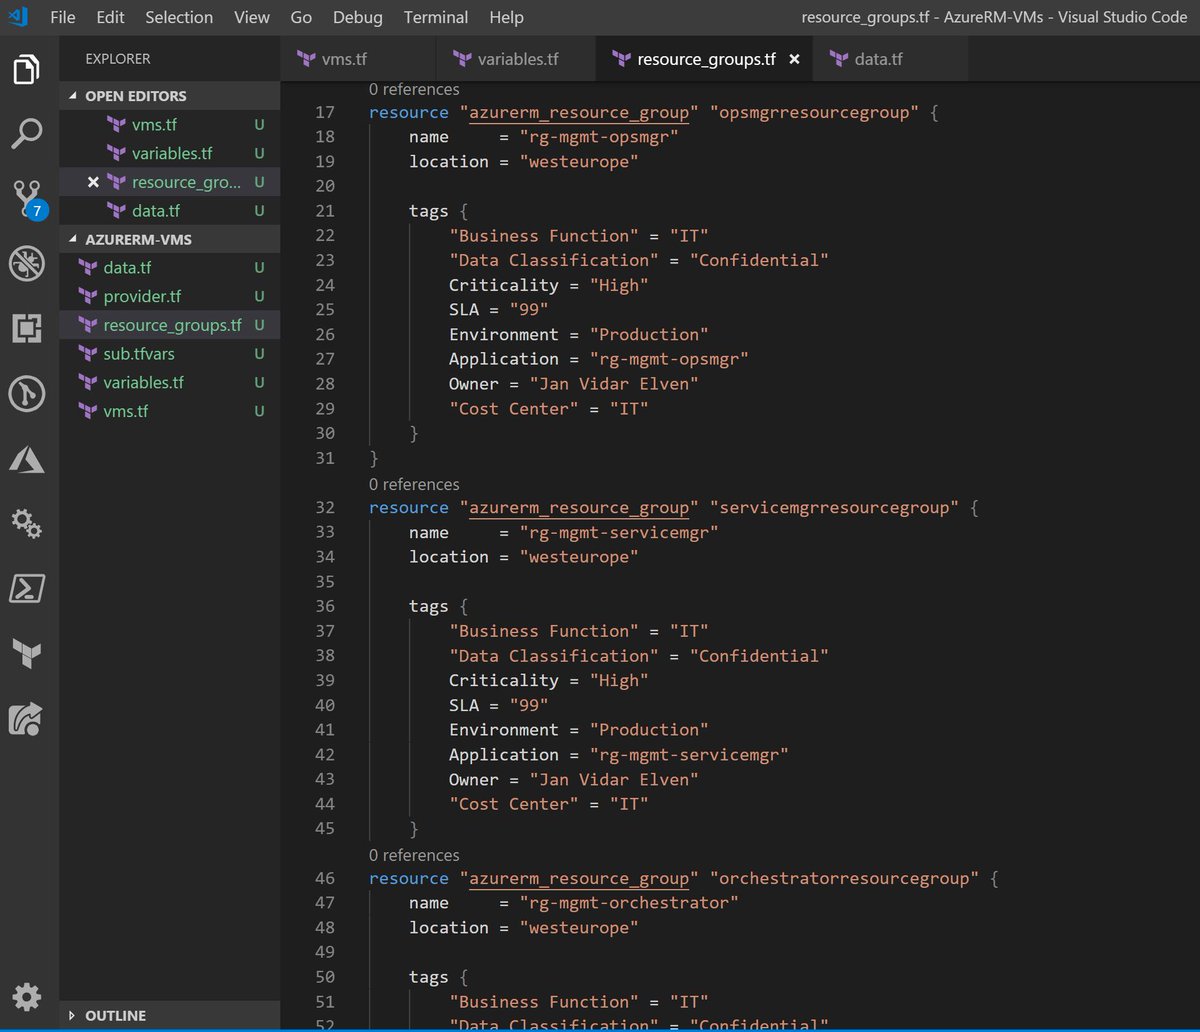
Task: Open Source Control view with 7 changes
Action: pos(27,199)
